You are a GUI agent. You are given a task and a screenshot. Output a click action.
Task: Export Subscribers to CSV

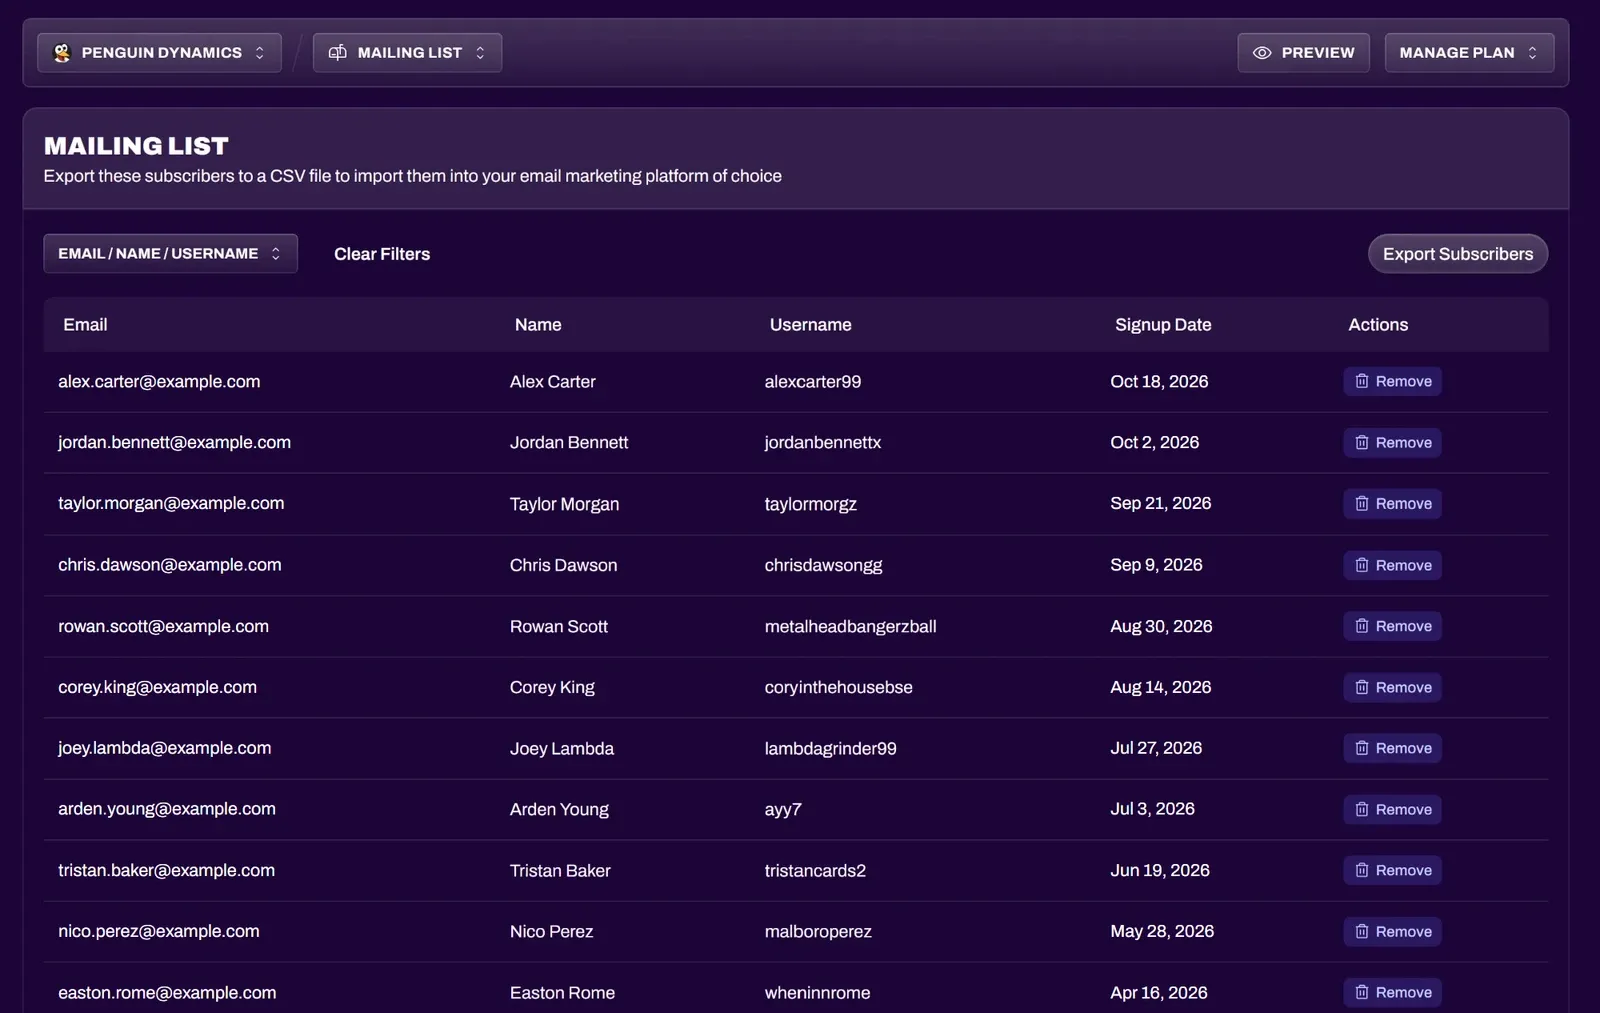pos(1458,254)
